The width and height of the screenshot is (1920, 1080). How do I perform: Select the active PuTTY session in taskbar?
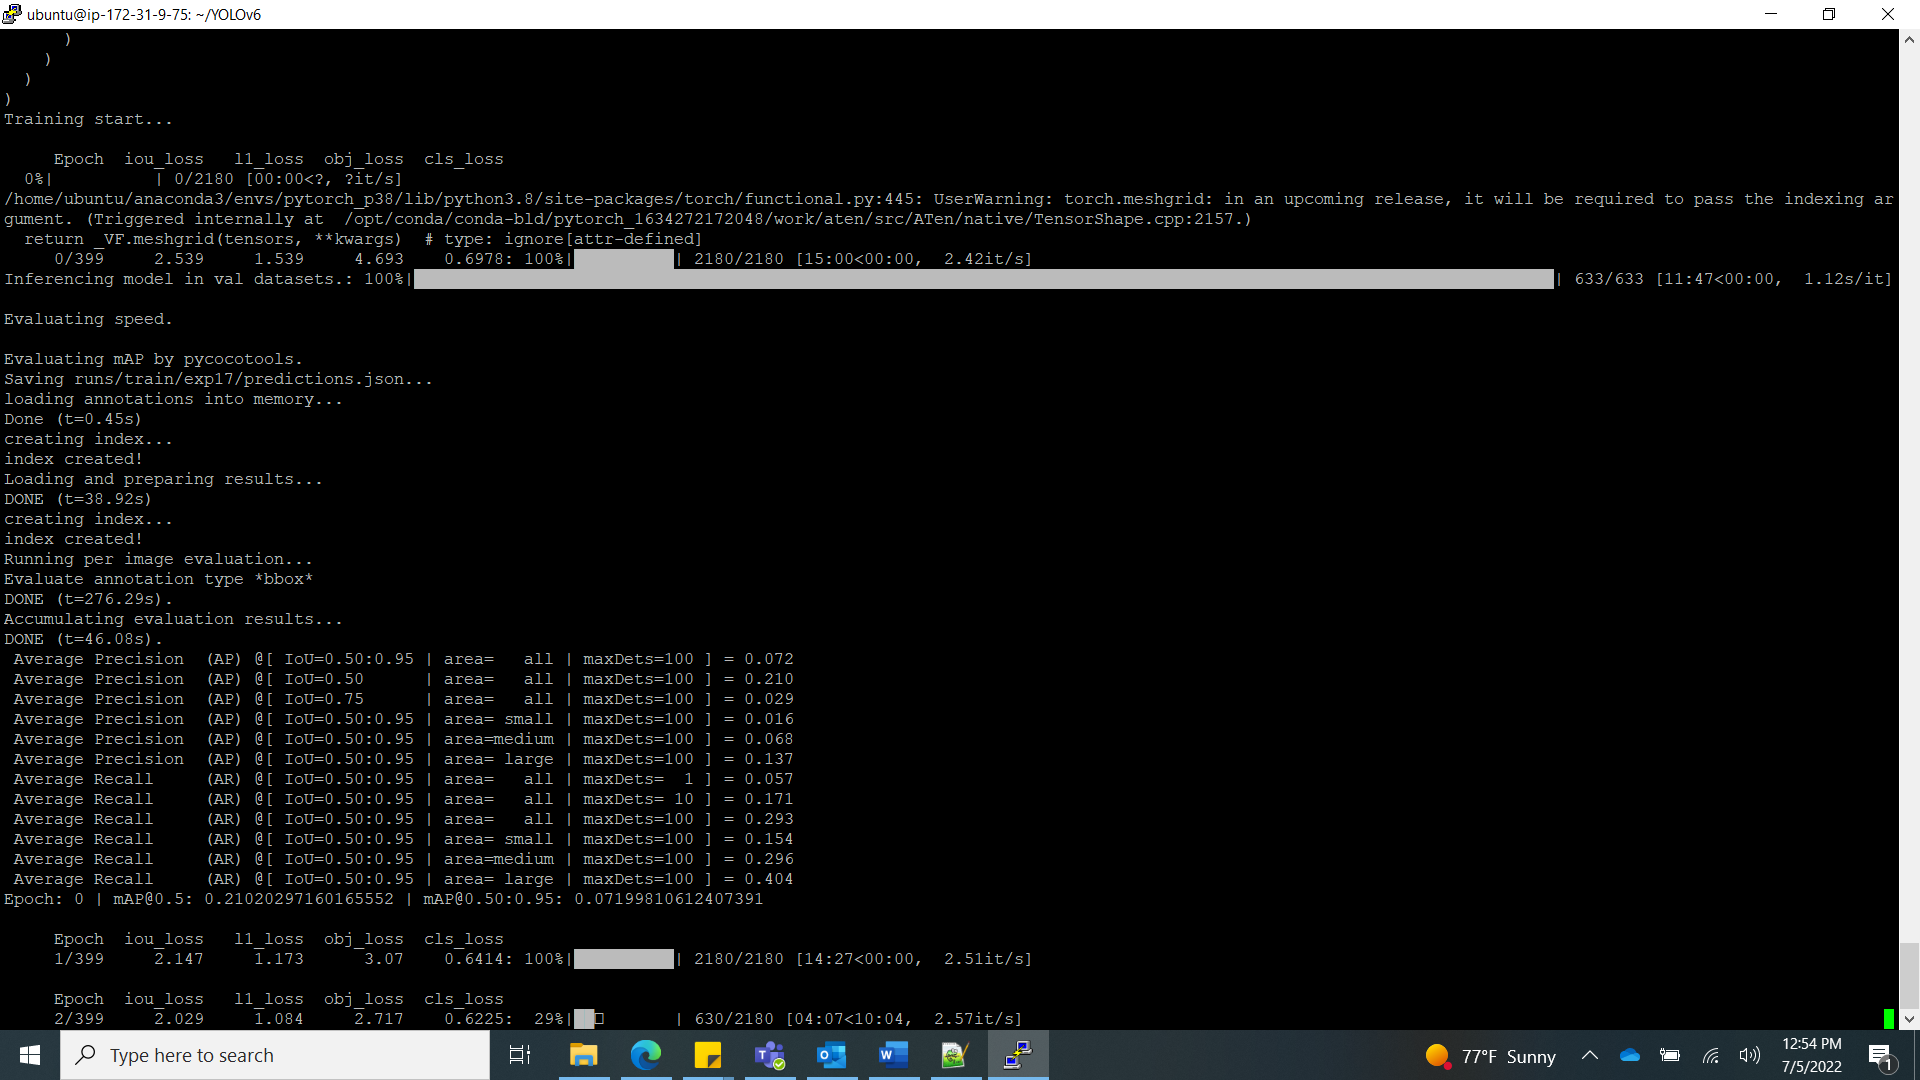point(1017,1055)
